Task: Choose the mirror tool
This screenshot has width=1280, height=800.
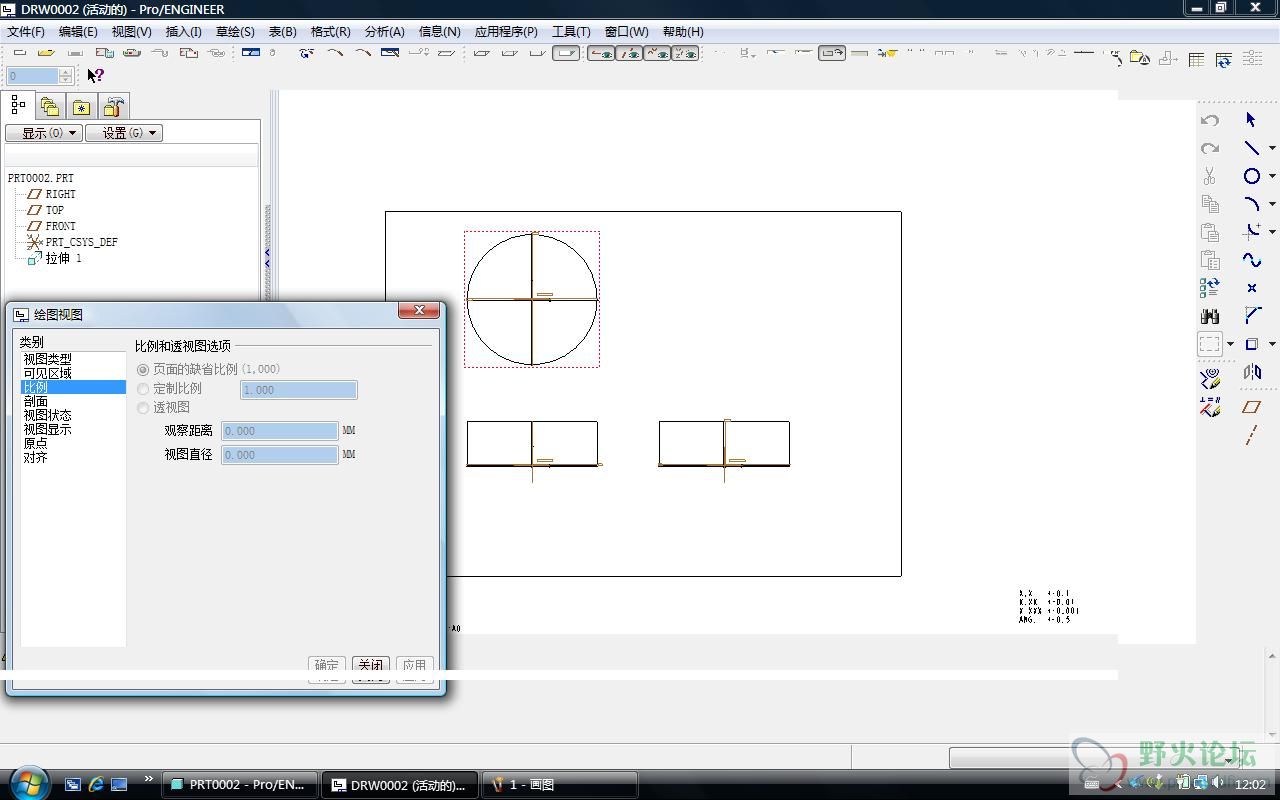Action: tap(1252, 372)
